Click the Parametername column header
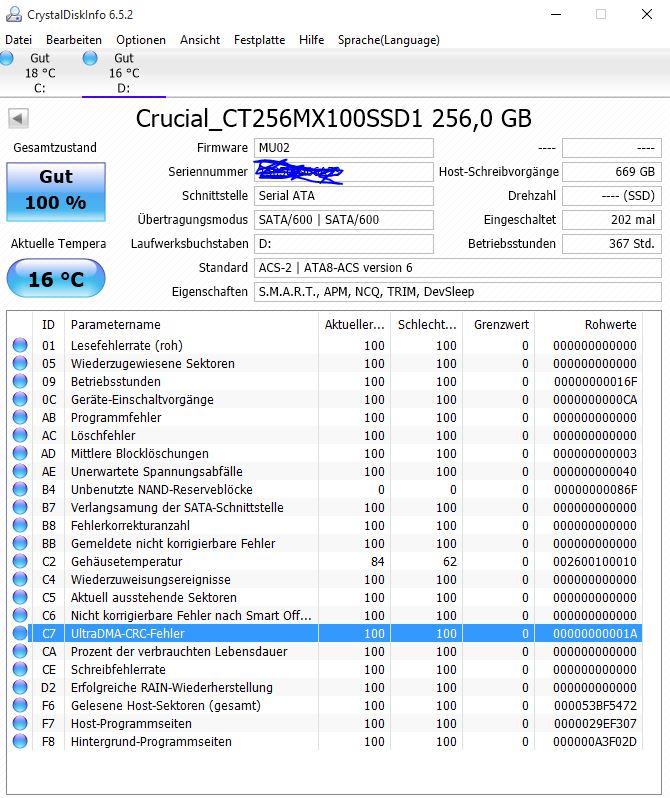 [x=191, y=325]
